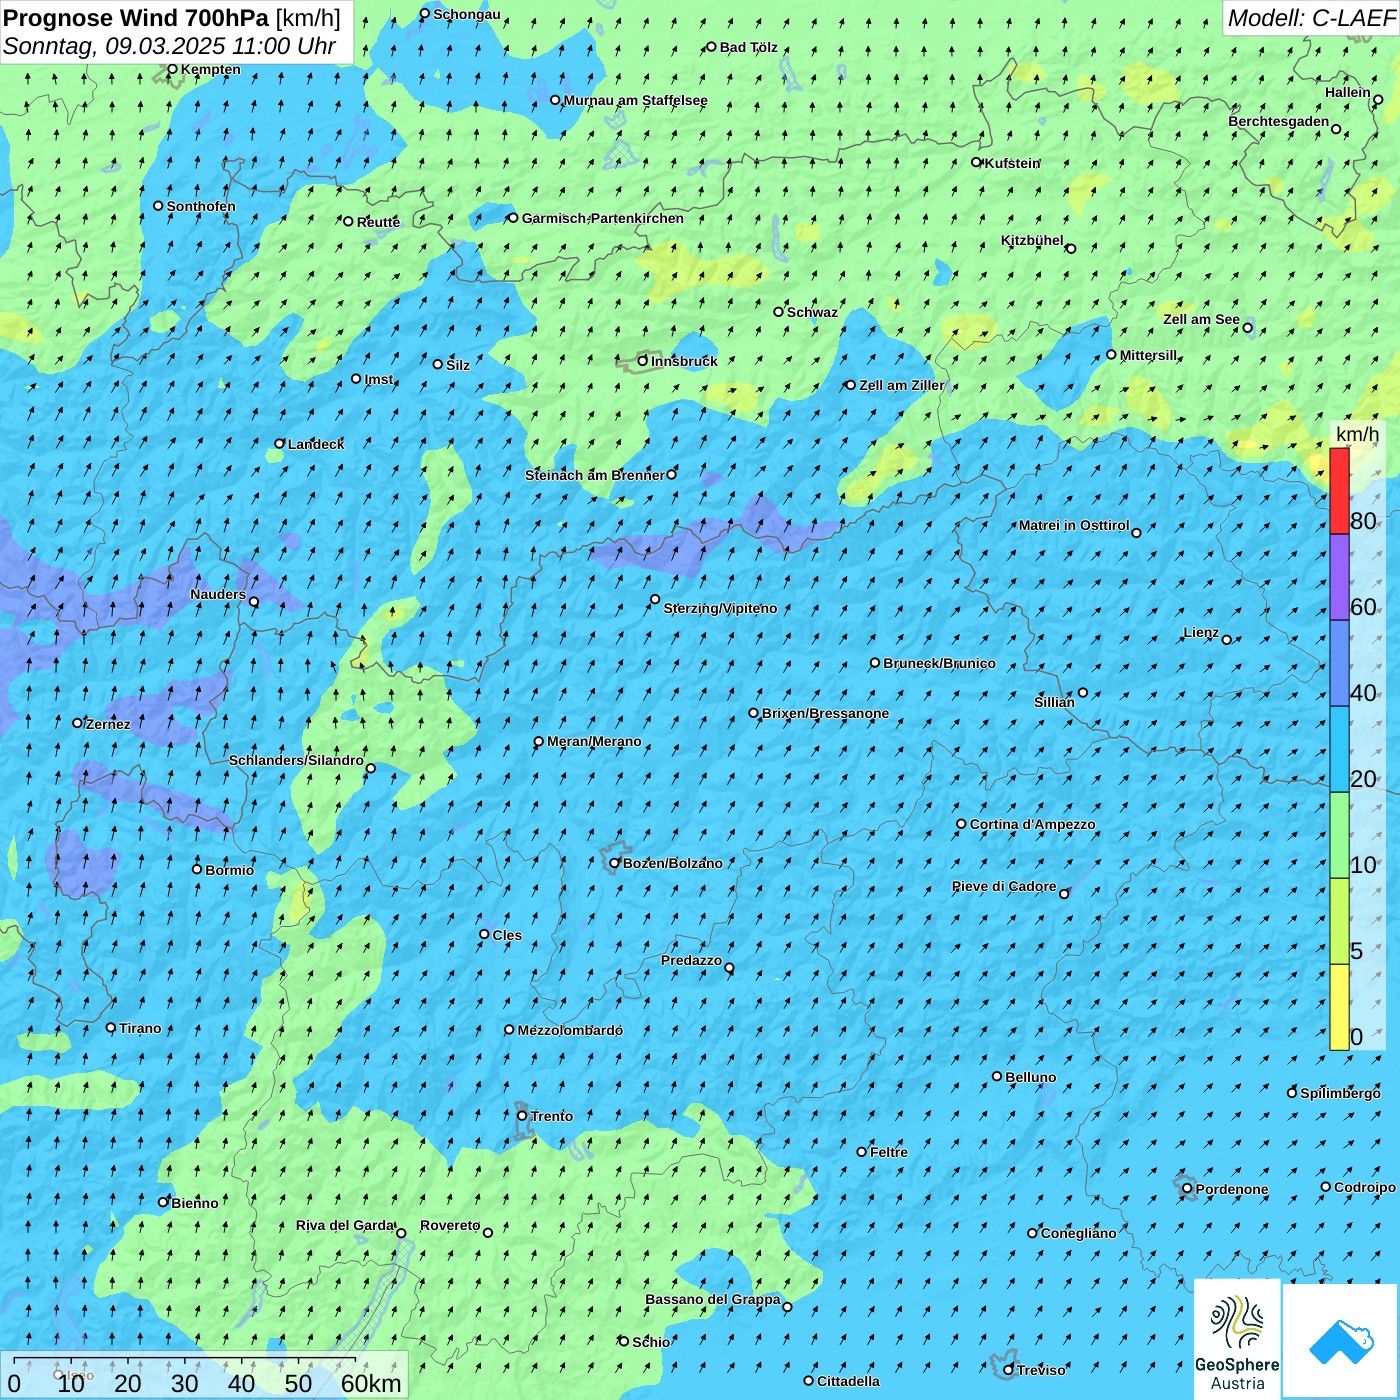Click the Matrei in Osttirol label
Image resolution: width=1400 pixels, height=1400 pixels.
coord(1074,525)
